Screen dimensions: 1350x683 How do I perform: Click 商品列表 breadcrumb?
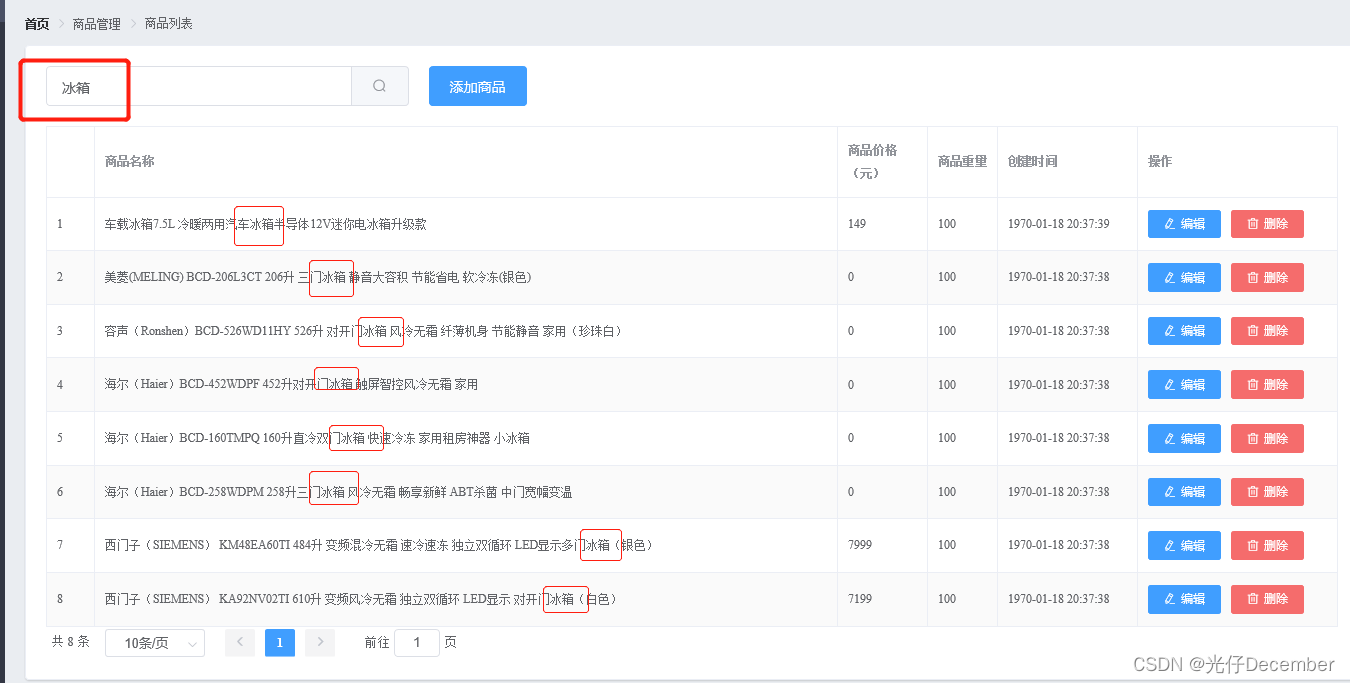click(169, 23)
